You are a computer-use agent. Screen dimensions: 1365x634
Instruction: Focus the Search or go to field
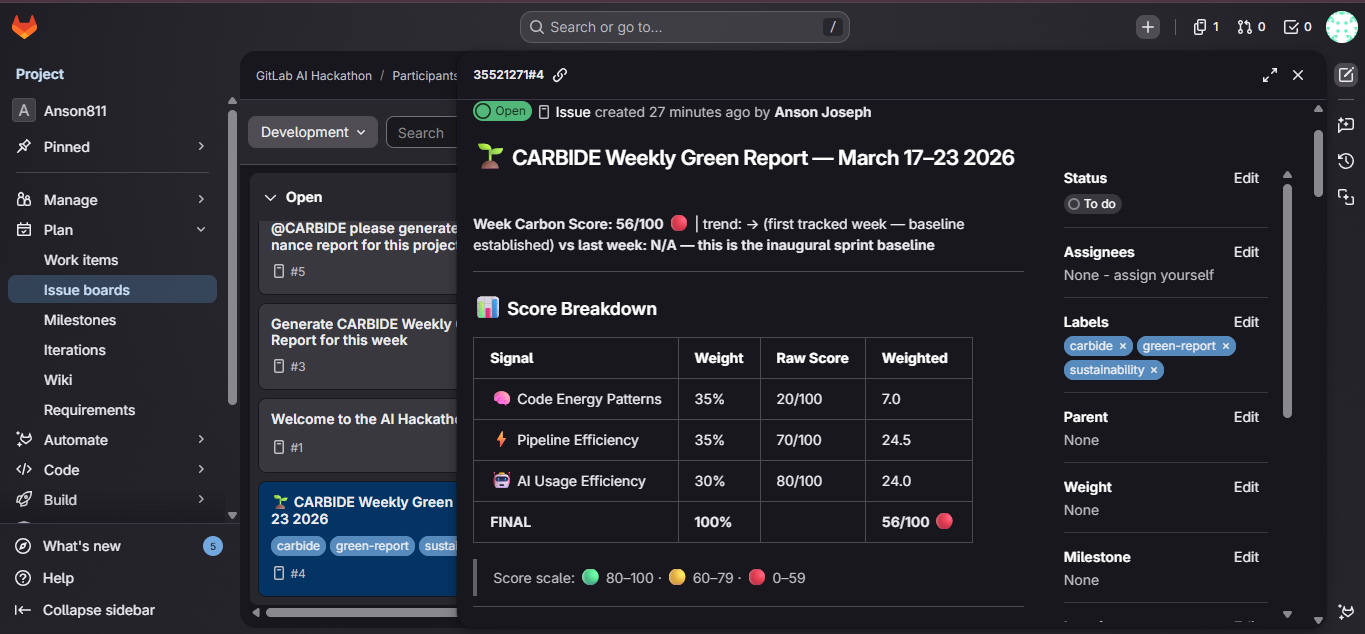point(685,27)
